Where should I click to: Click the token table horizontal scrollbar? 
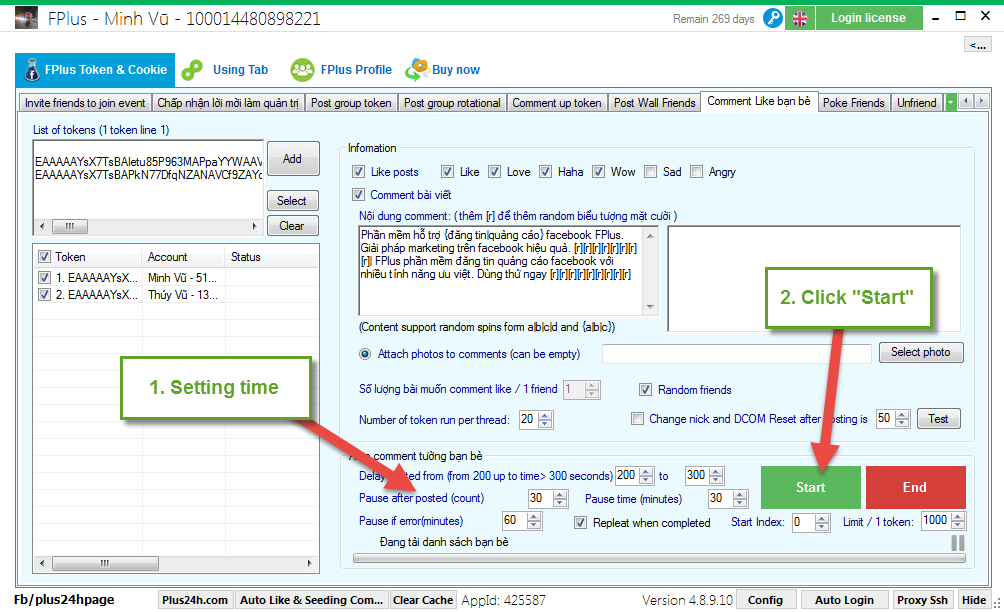tap(176, 563)
